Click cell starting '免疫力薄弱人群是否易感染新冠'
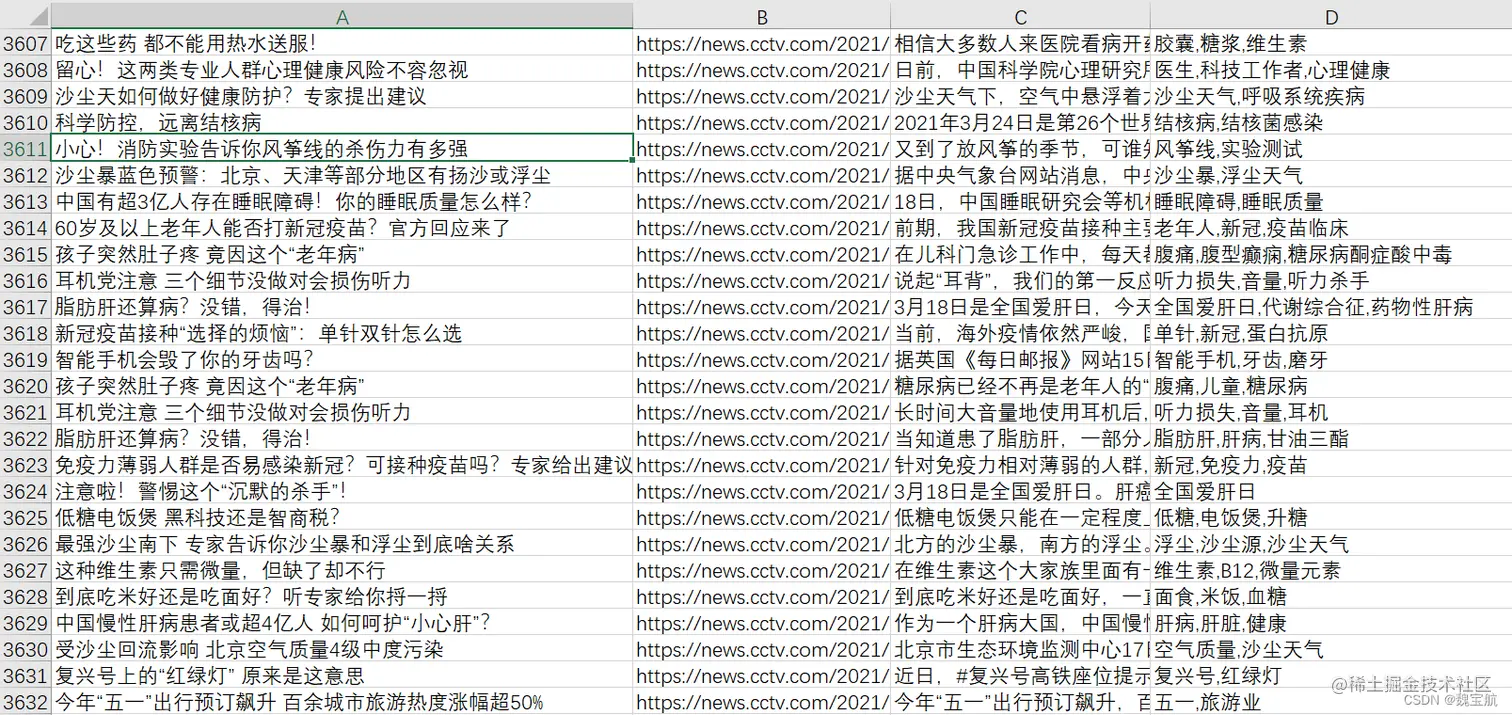The height and width of the screenshot is (715, 1512). point(342,465)
